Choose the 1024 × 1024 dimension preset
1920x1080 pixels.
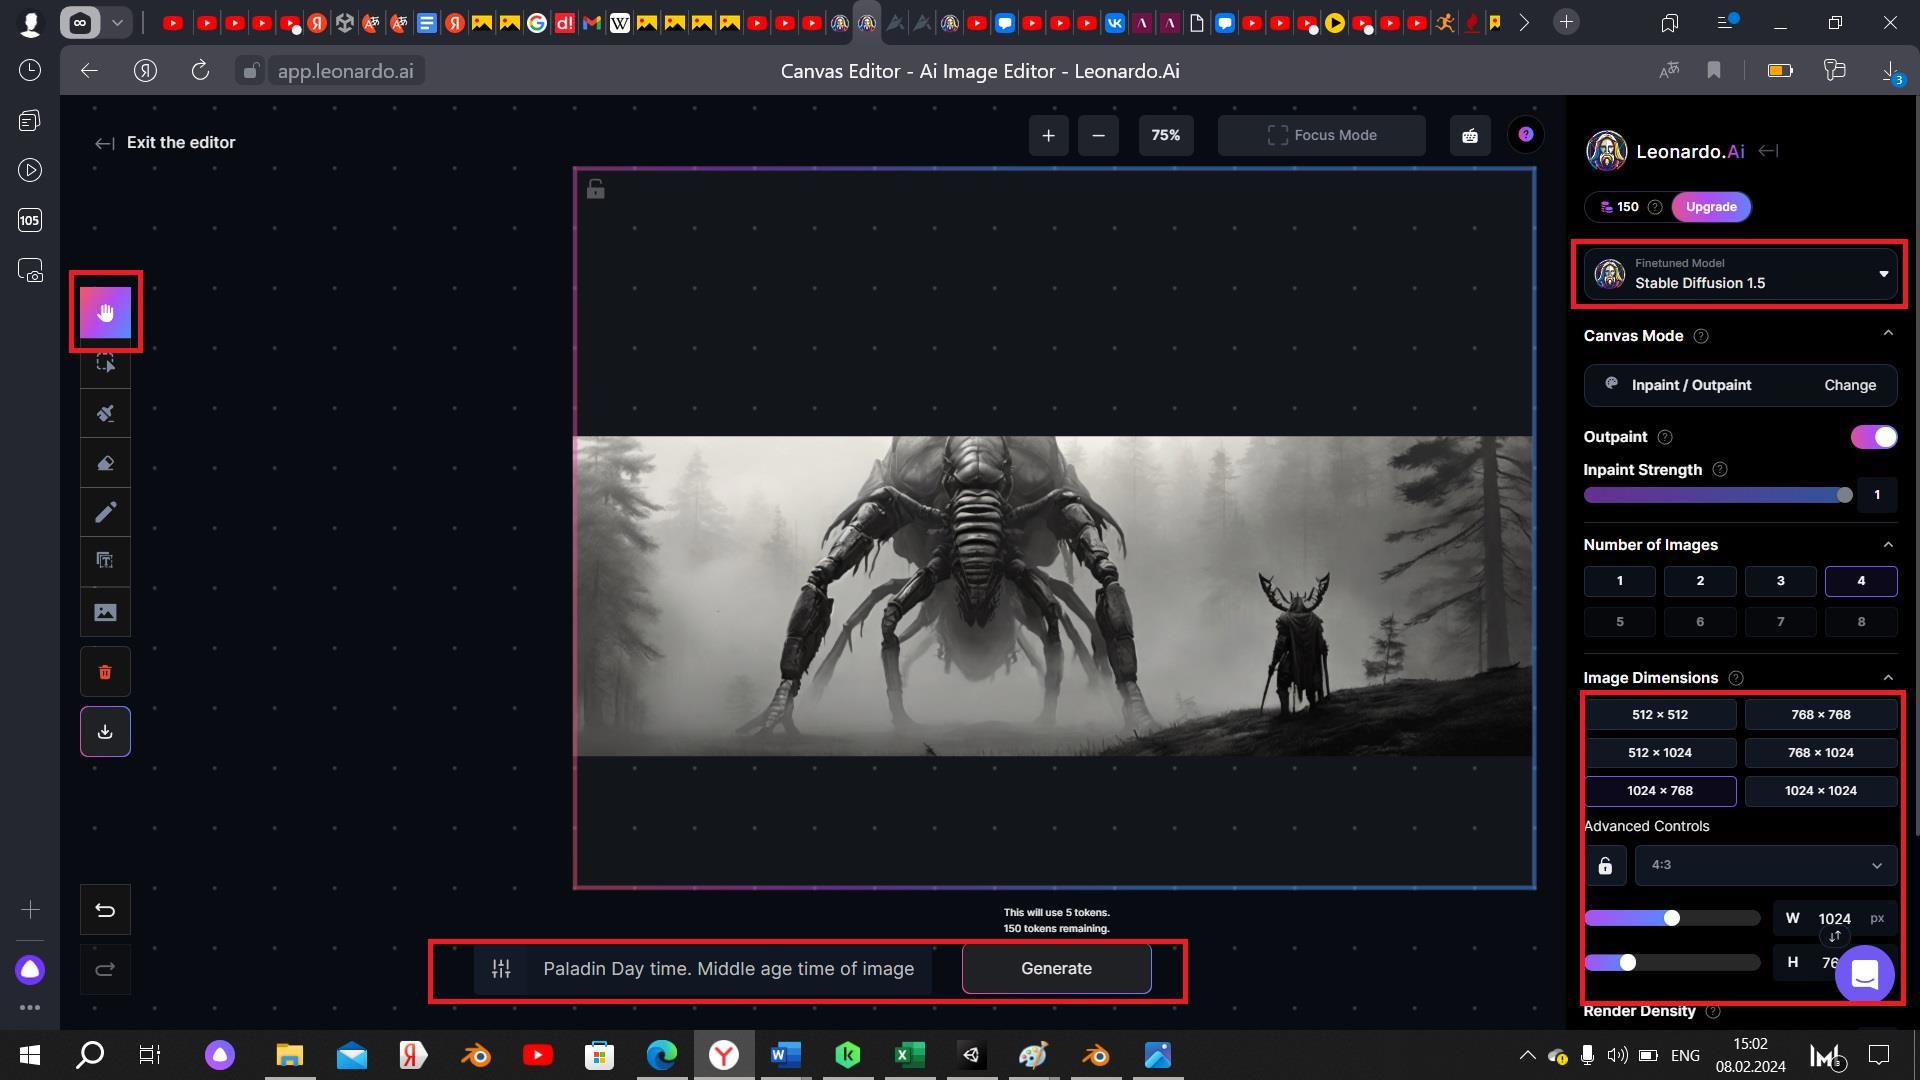pyautogui.click(x=1820, y=791)
